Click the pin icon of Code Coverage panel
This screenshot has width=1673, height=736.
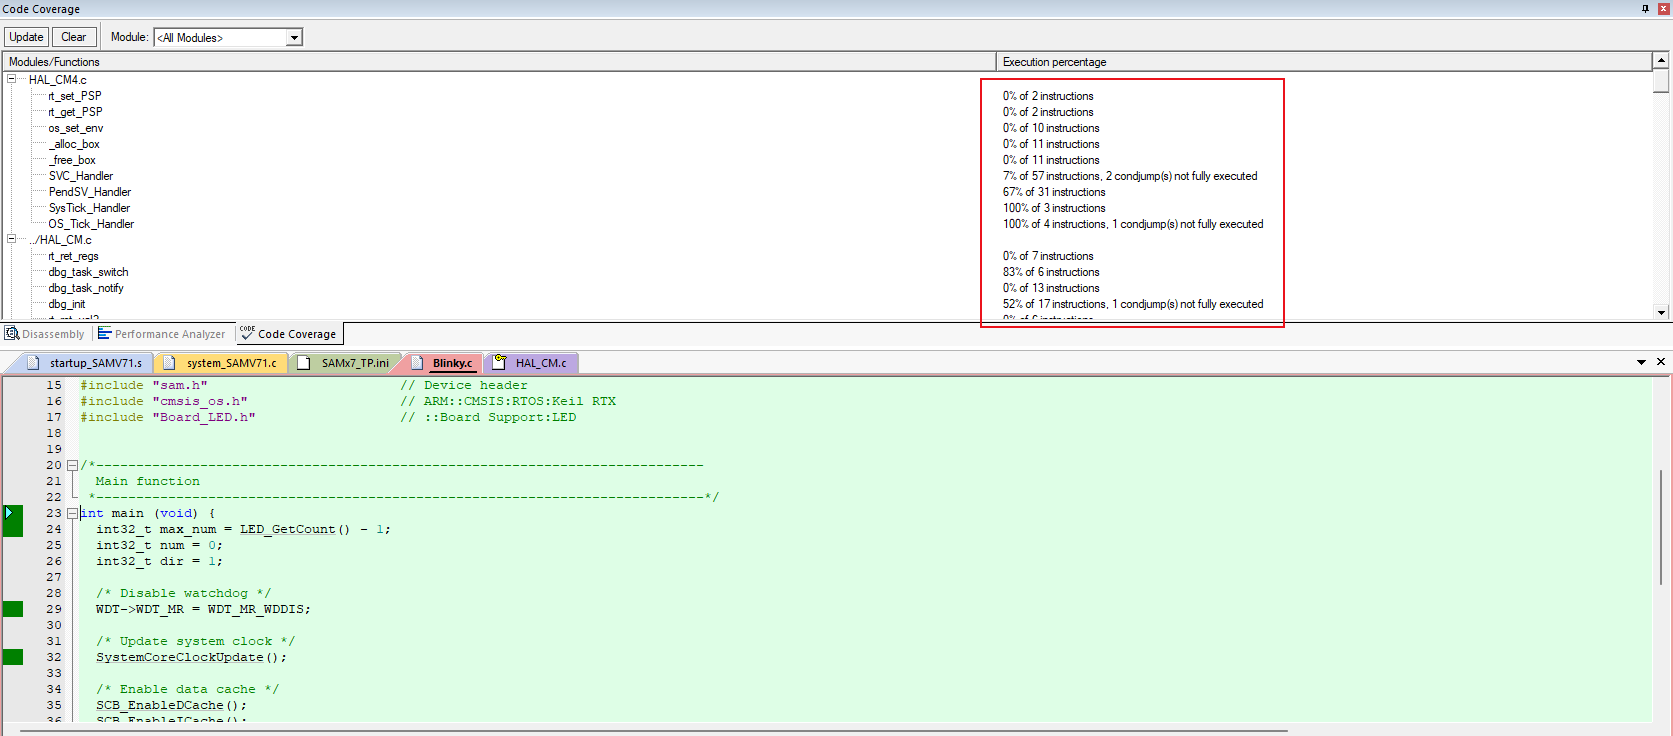(x=1645, y=9)
